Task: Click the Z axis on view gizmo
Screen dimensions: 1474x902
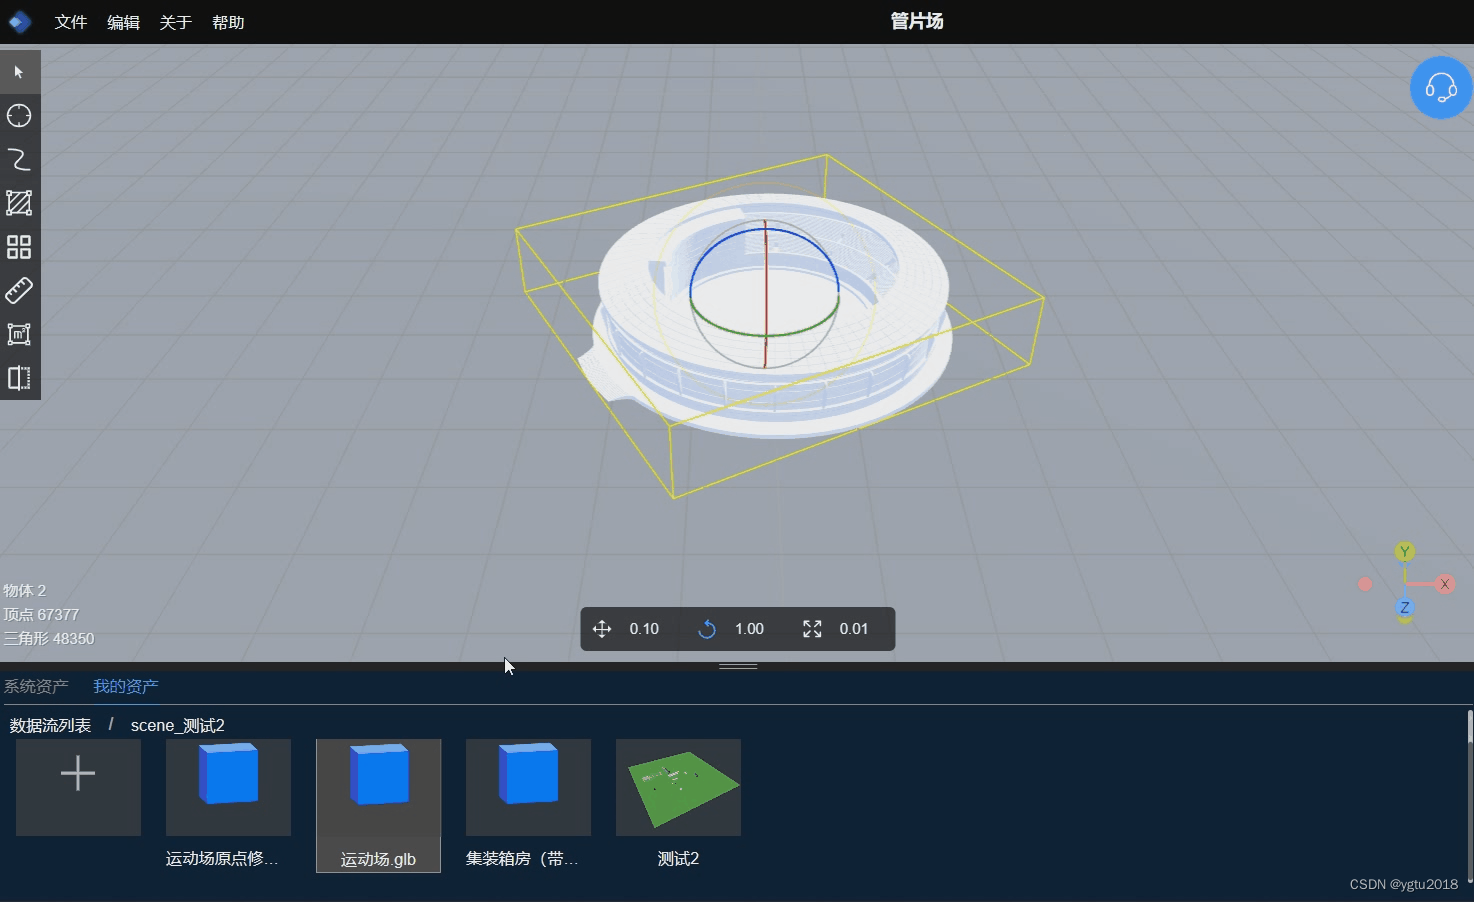Action: pos(1405,608)
